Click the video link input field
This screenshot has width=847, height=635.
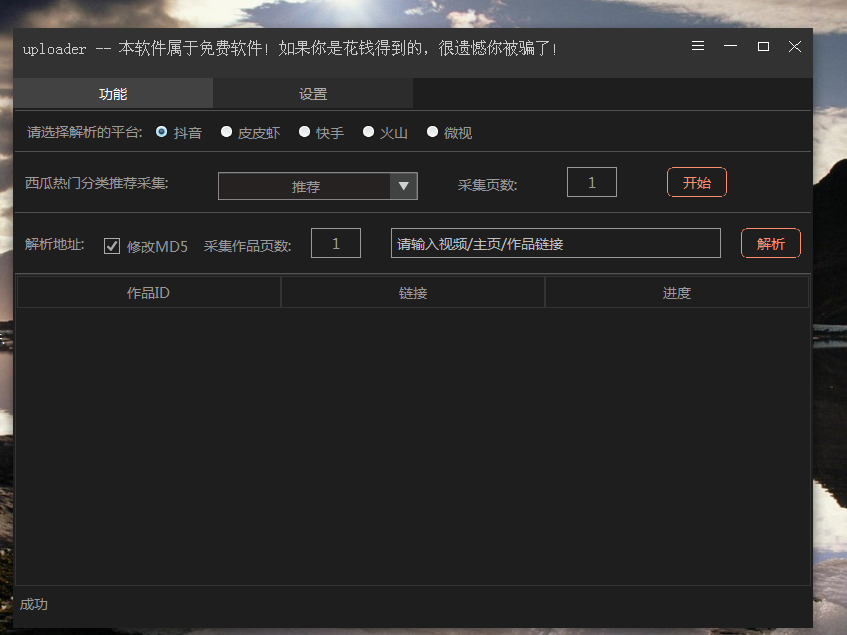tap(556, 244)
